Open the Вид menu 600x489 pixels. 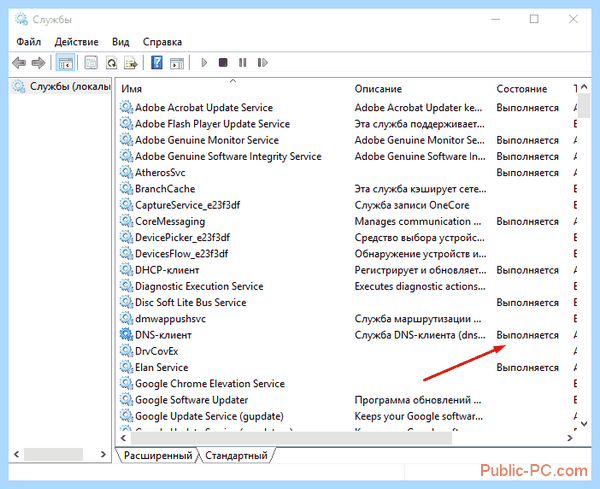121,42
